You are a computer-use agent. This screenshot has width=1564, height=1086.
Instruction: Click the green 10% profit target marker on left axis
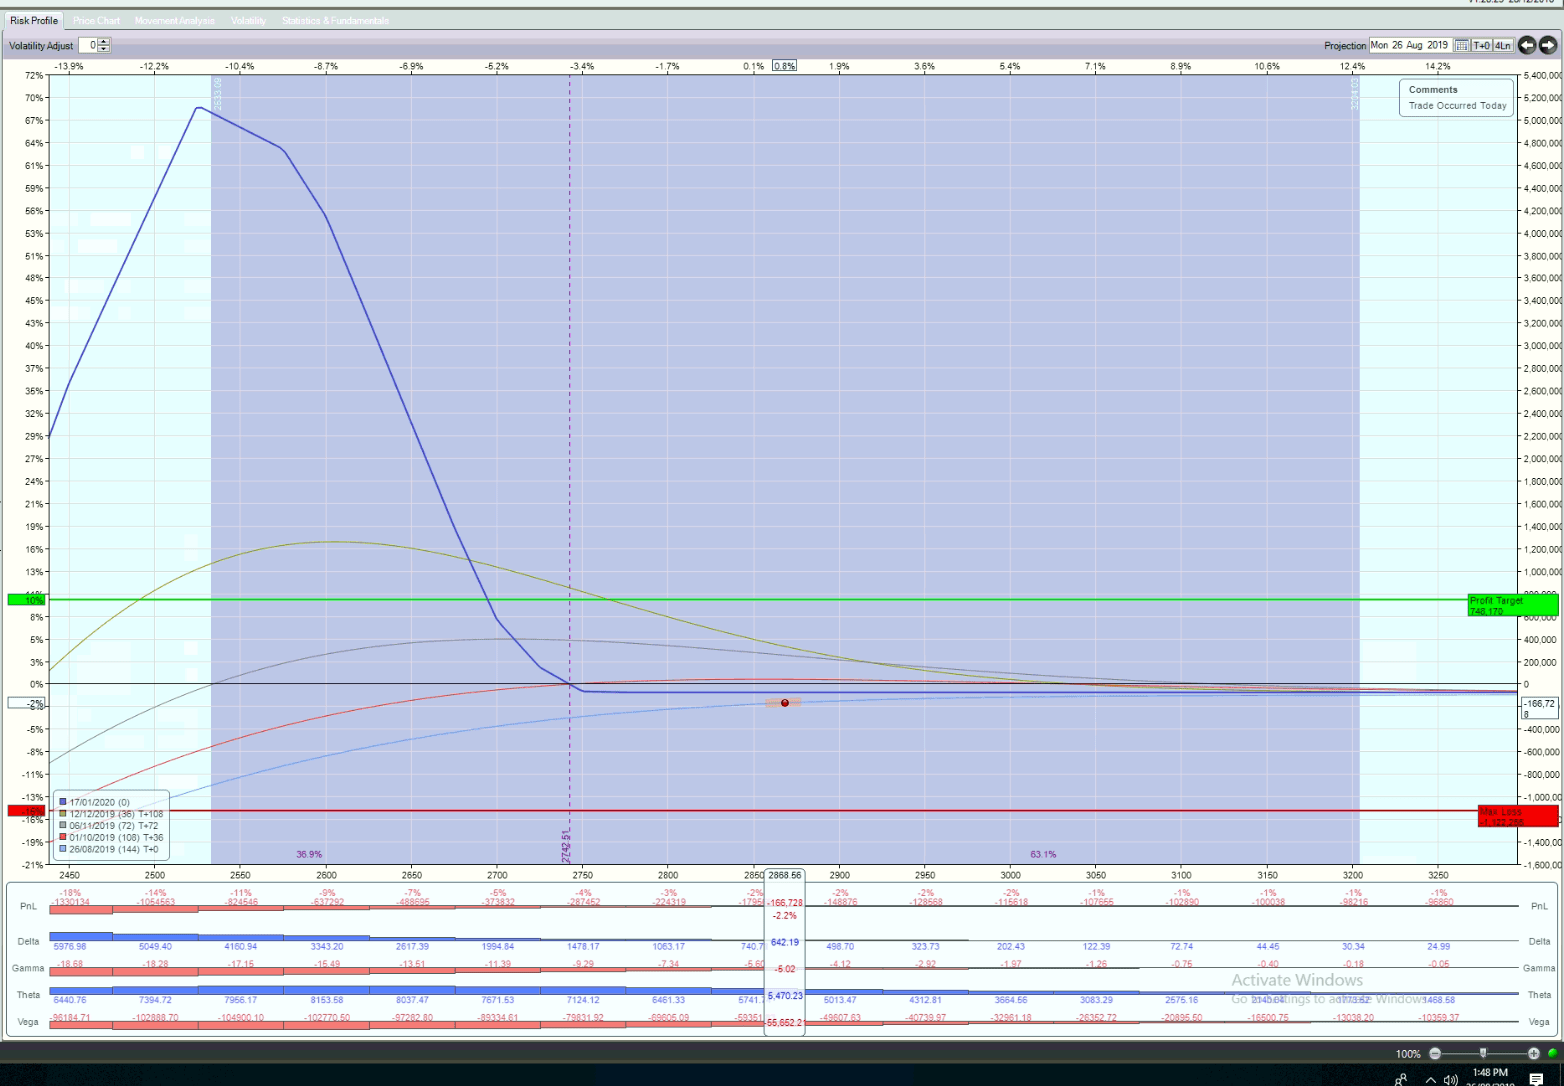(x=27, y=600)
